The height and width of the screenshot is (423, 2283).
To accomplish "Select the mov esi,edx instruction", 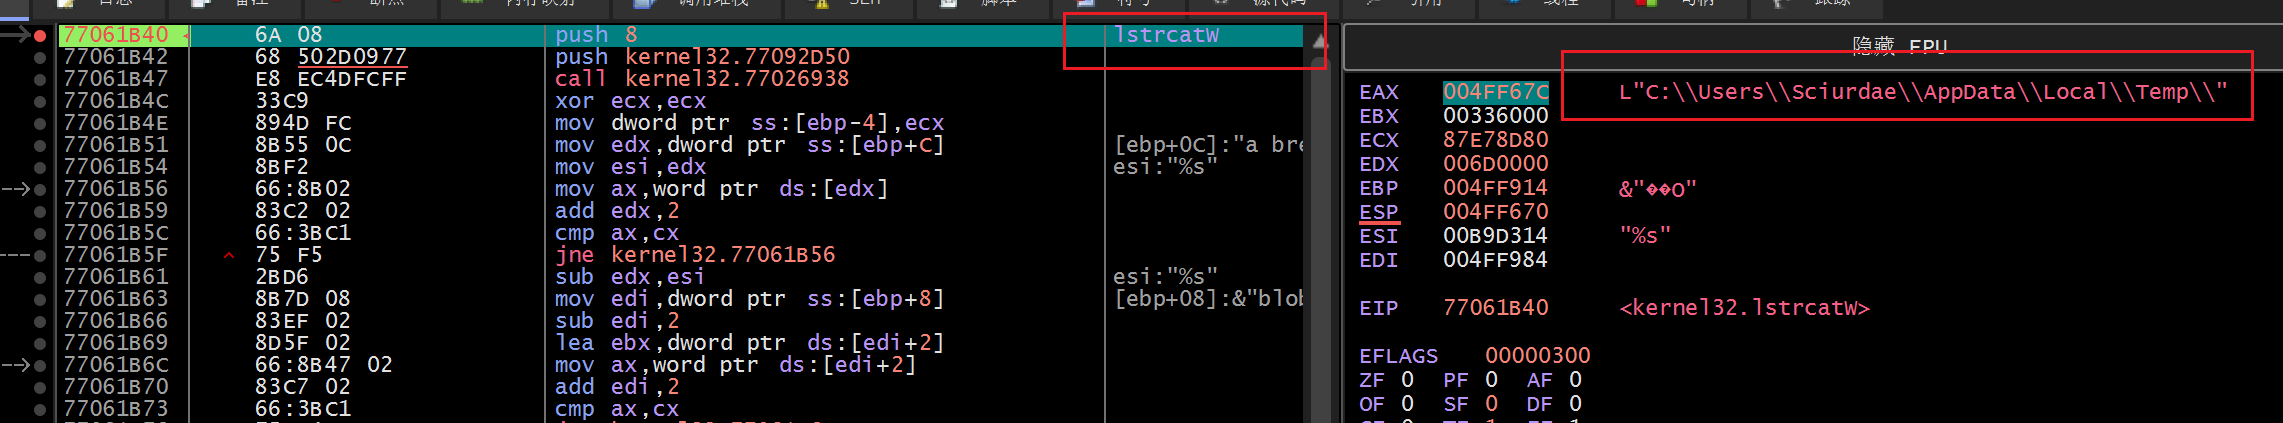I will point(630,167).
